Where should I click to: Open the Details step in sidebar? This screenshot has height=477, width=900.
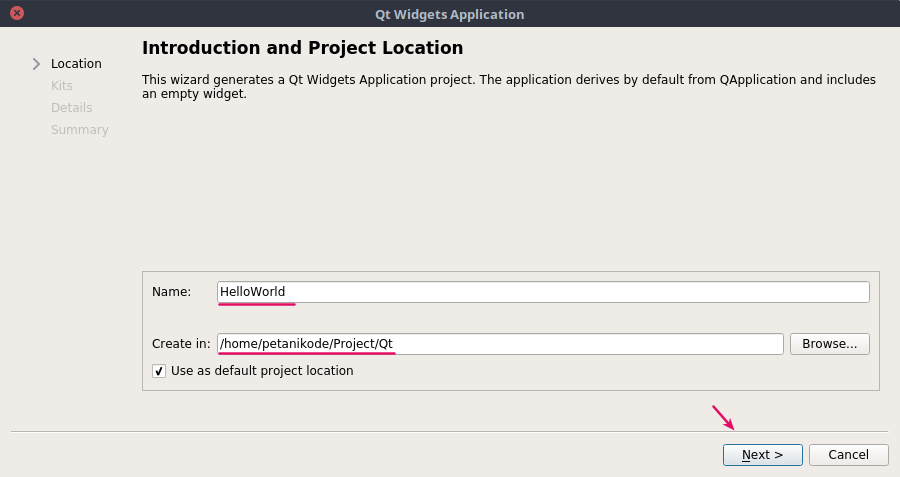tap(71, 108)
